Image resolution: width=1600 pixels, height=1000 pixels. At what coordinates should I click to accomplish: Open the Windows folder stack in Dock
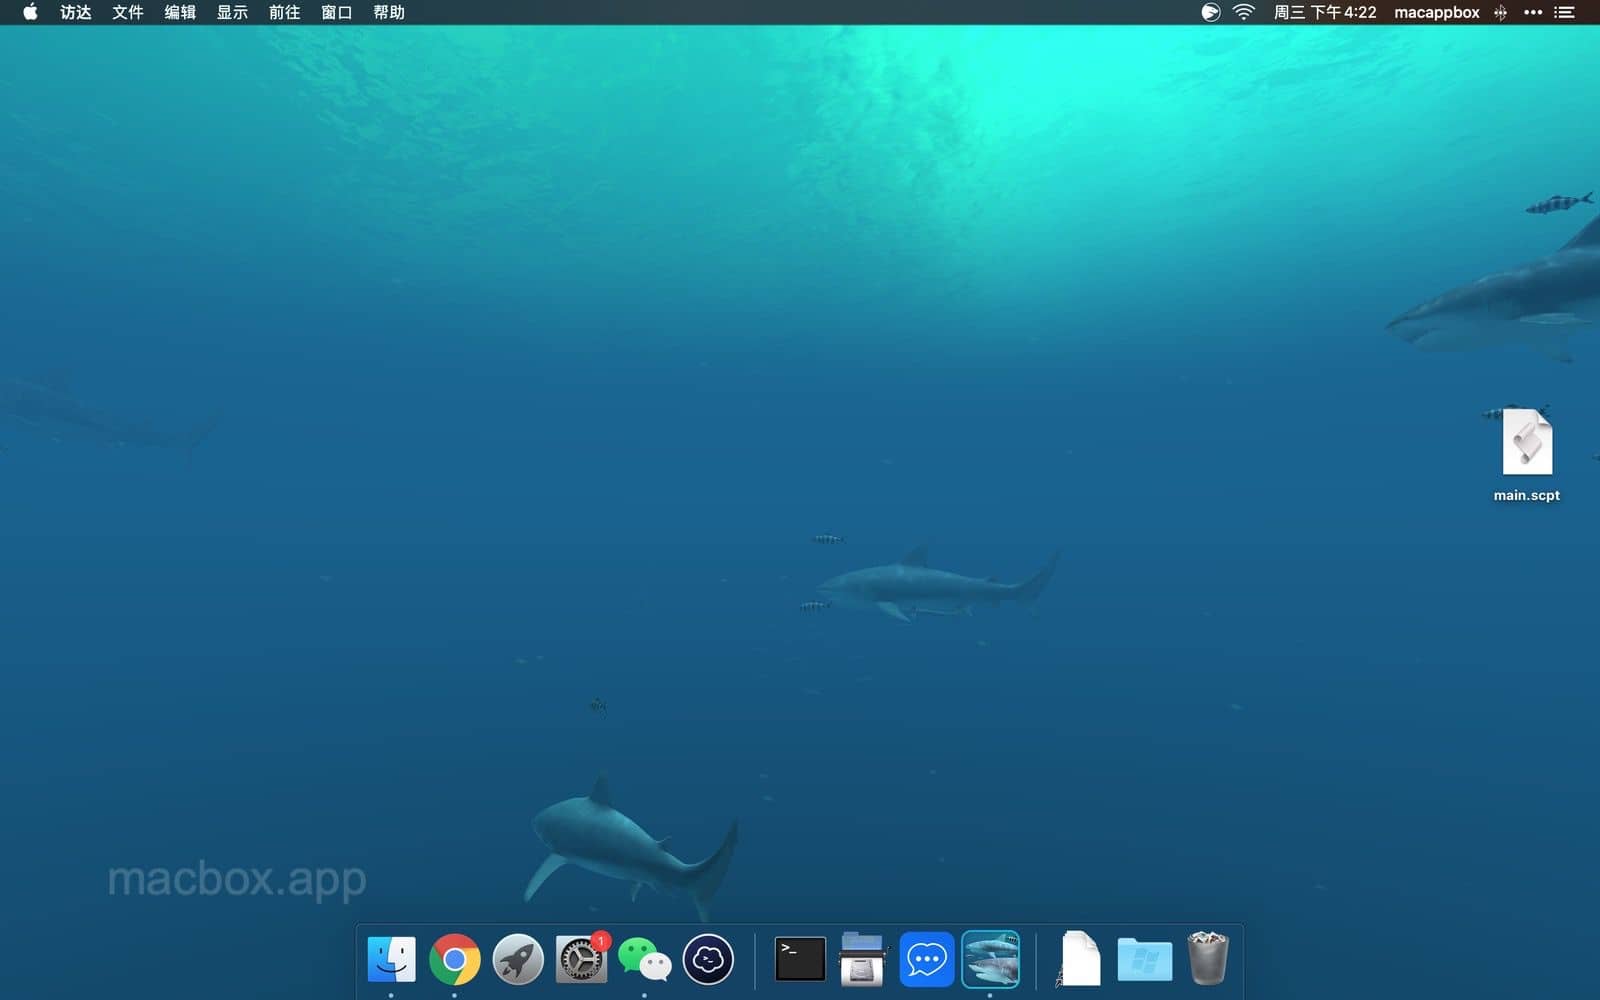tap(1145, 959)
